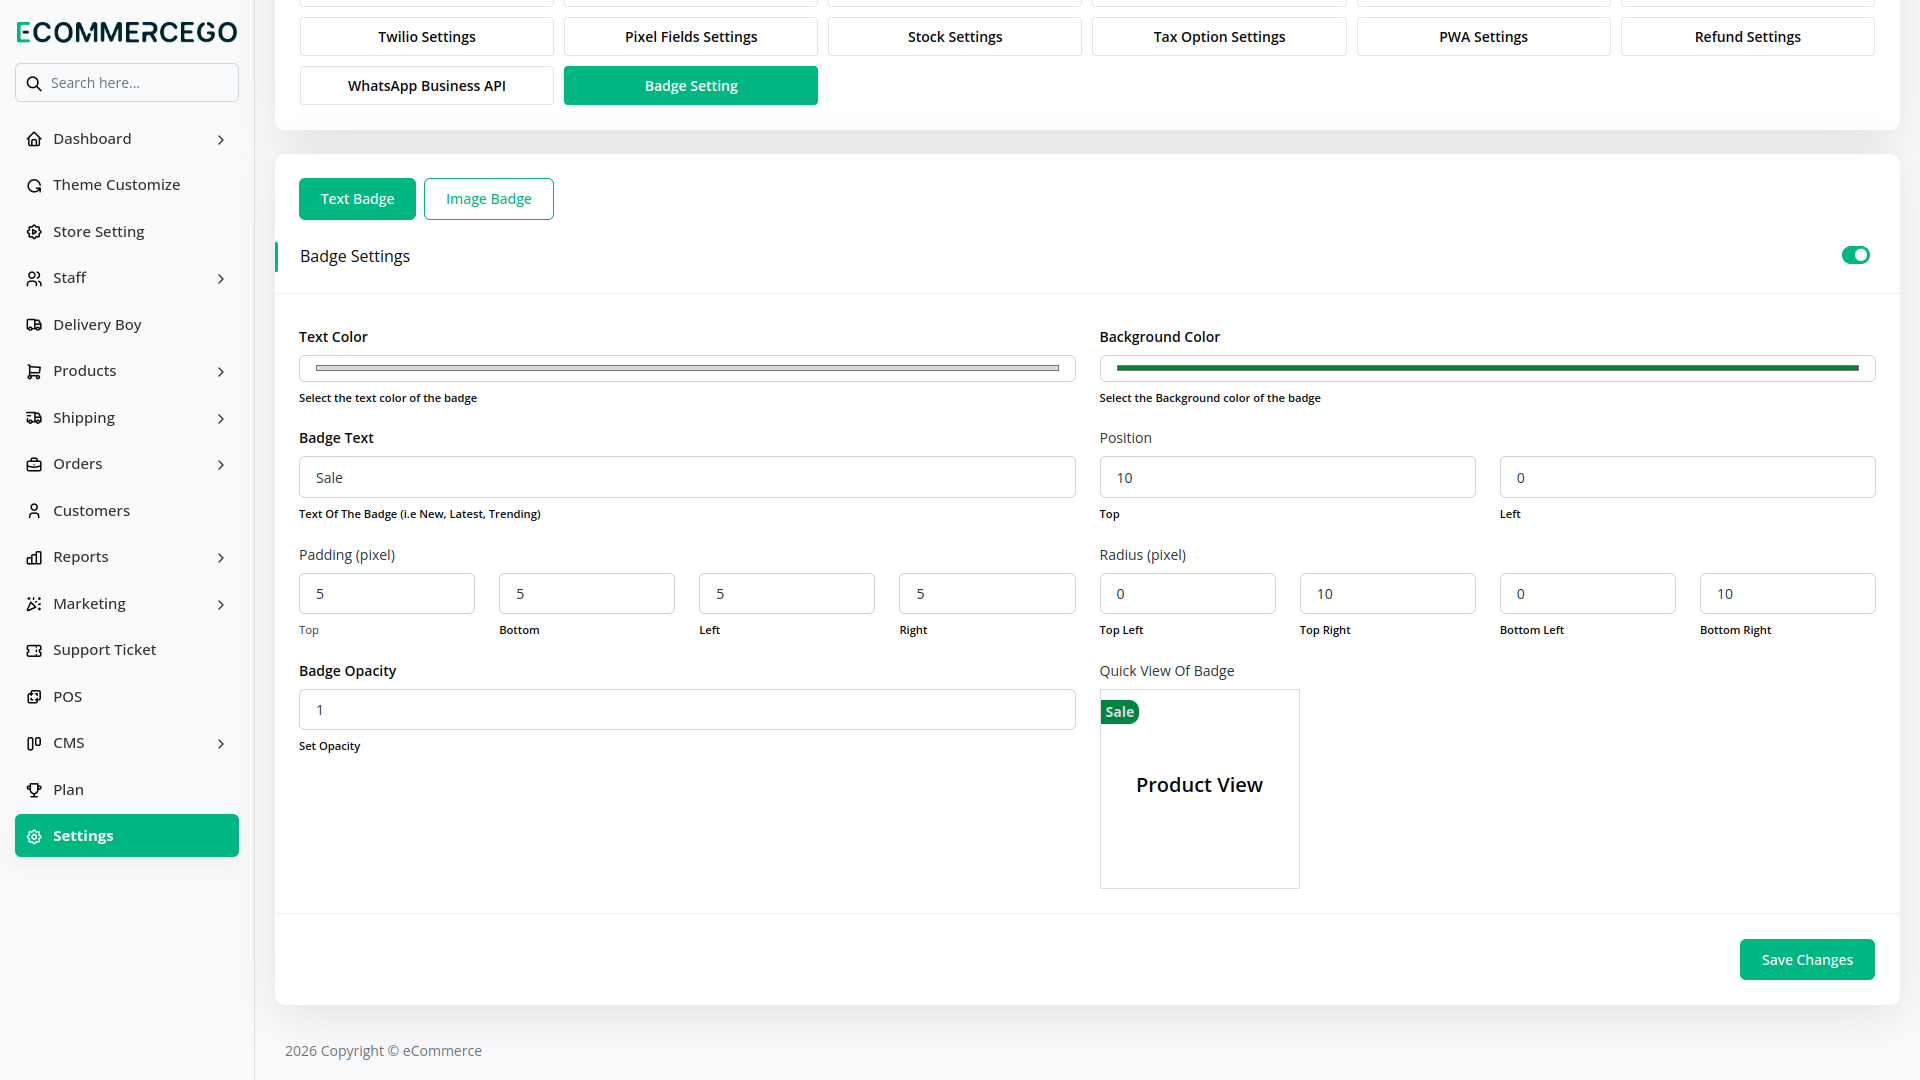Open the Support Ticket page
The height and width of the screenshot is (1080, 1920).
pos(127,650)
